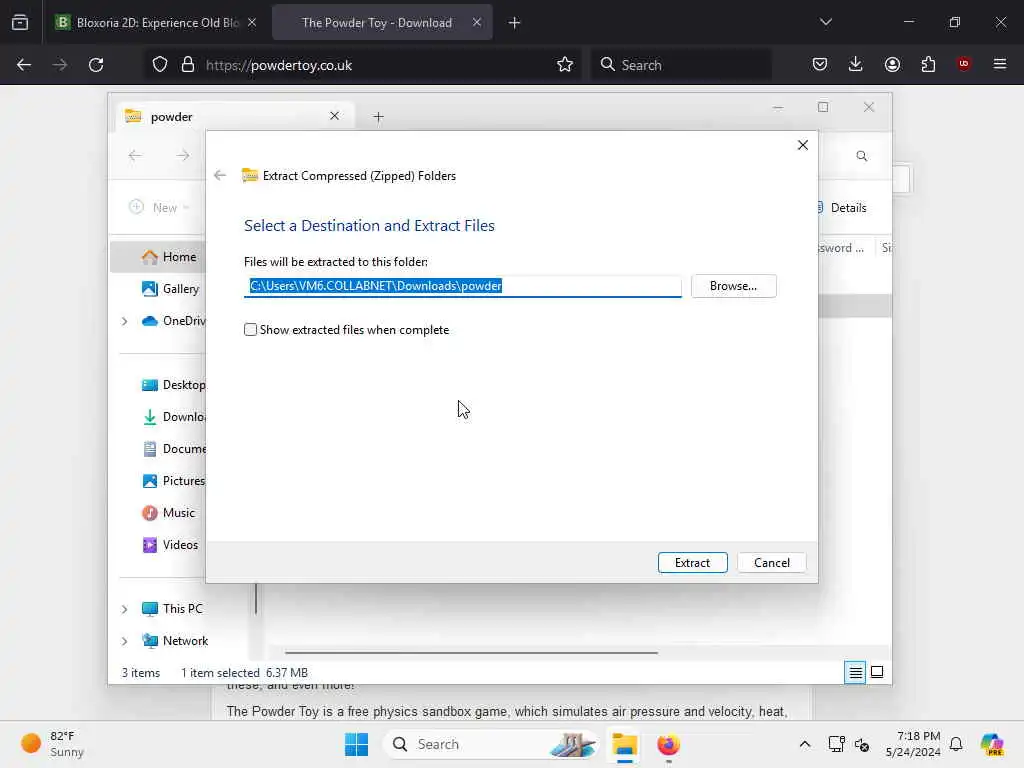Open Desktop folder in sidebar

click(x=173, y=385)
